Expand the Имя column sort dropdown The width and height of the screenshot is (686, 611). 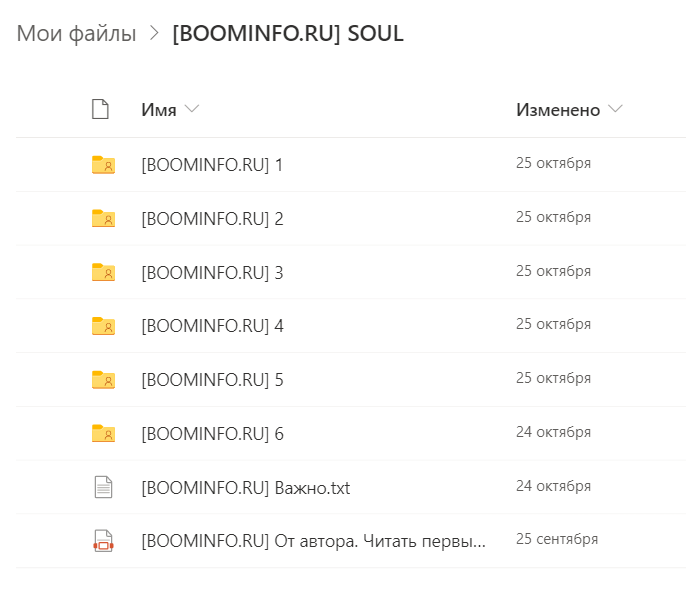pos(192,108)
